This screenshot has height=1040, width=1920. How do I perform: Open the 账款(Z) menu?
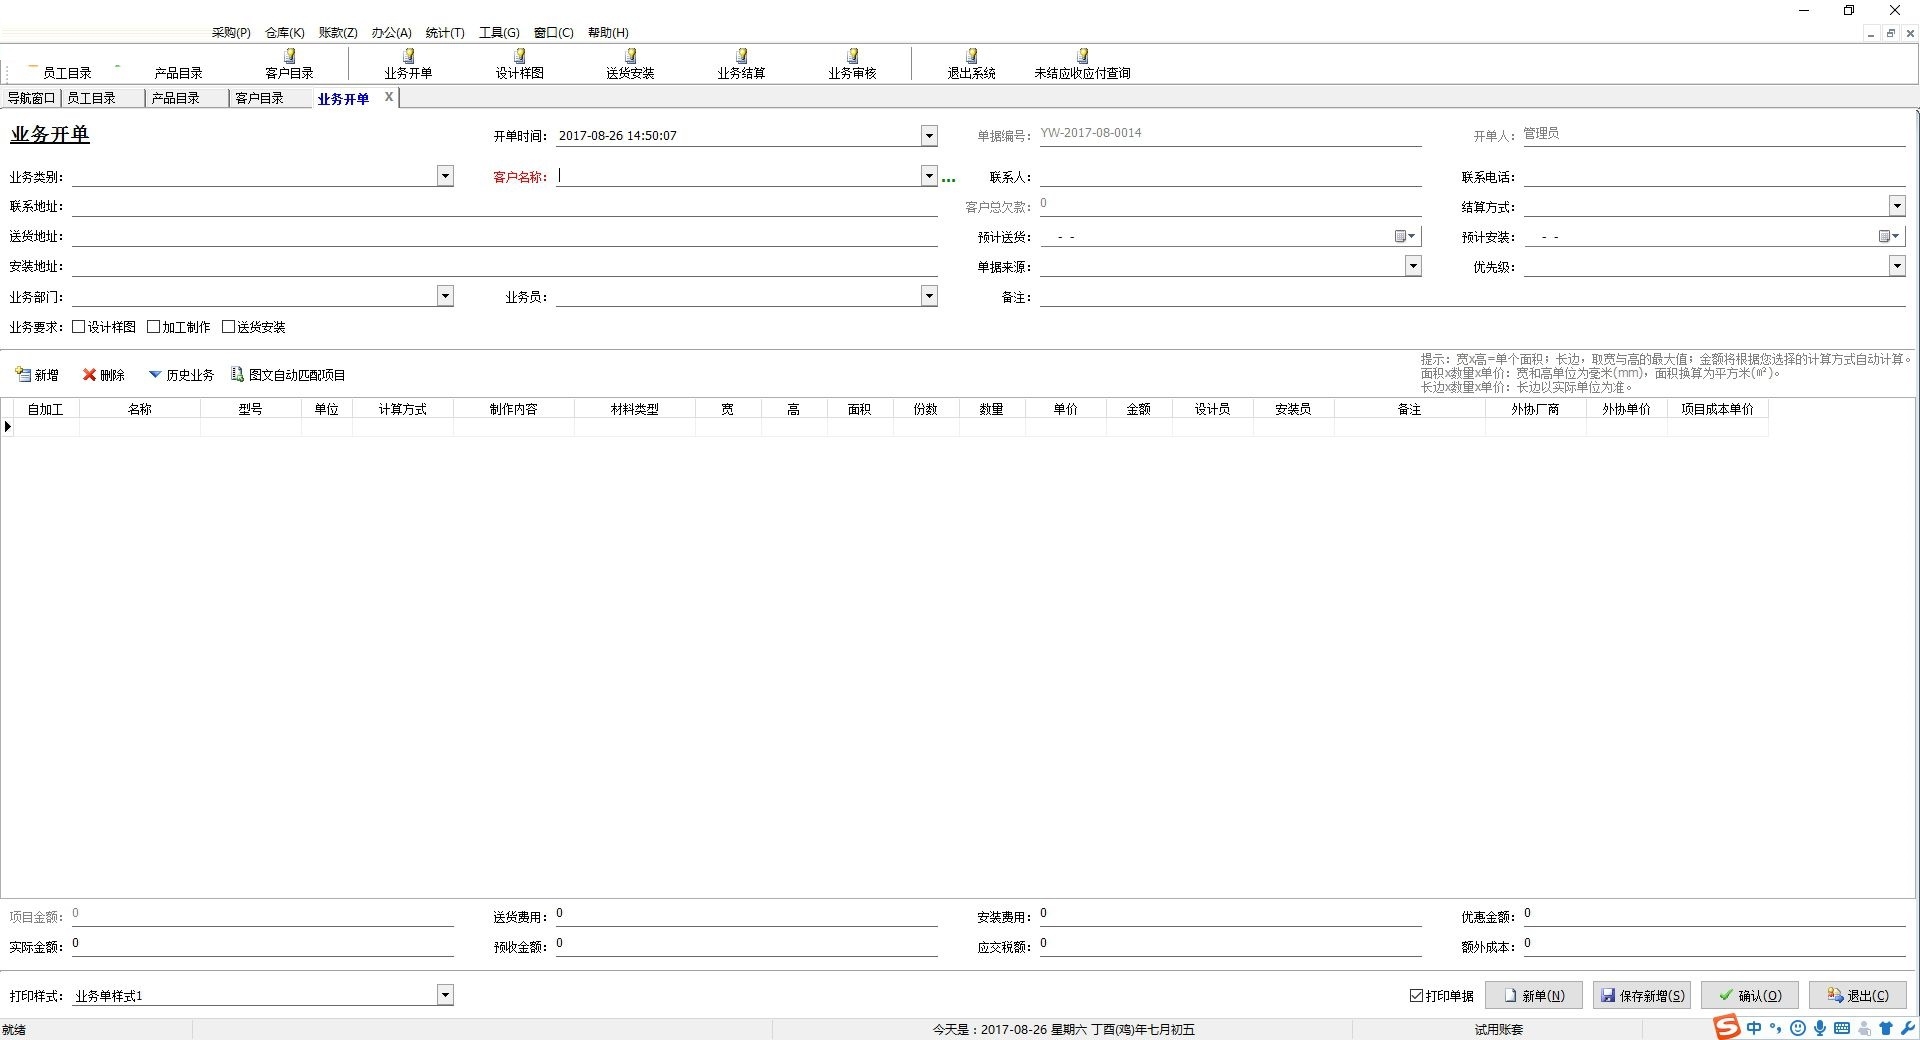(x=338, y=33)
